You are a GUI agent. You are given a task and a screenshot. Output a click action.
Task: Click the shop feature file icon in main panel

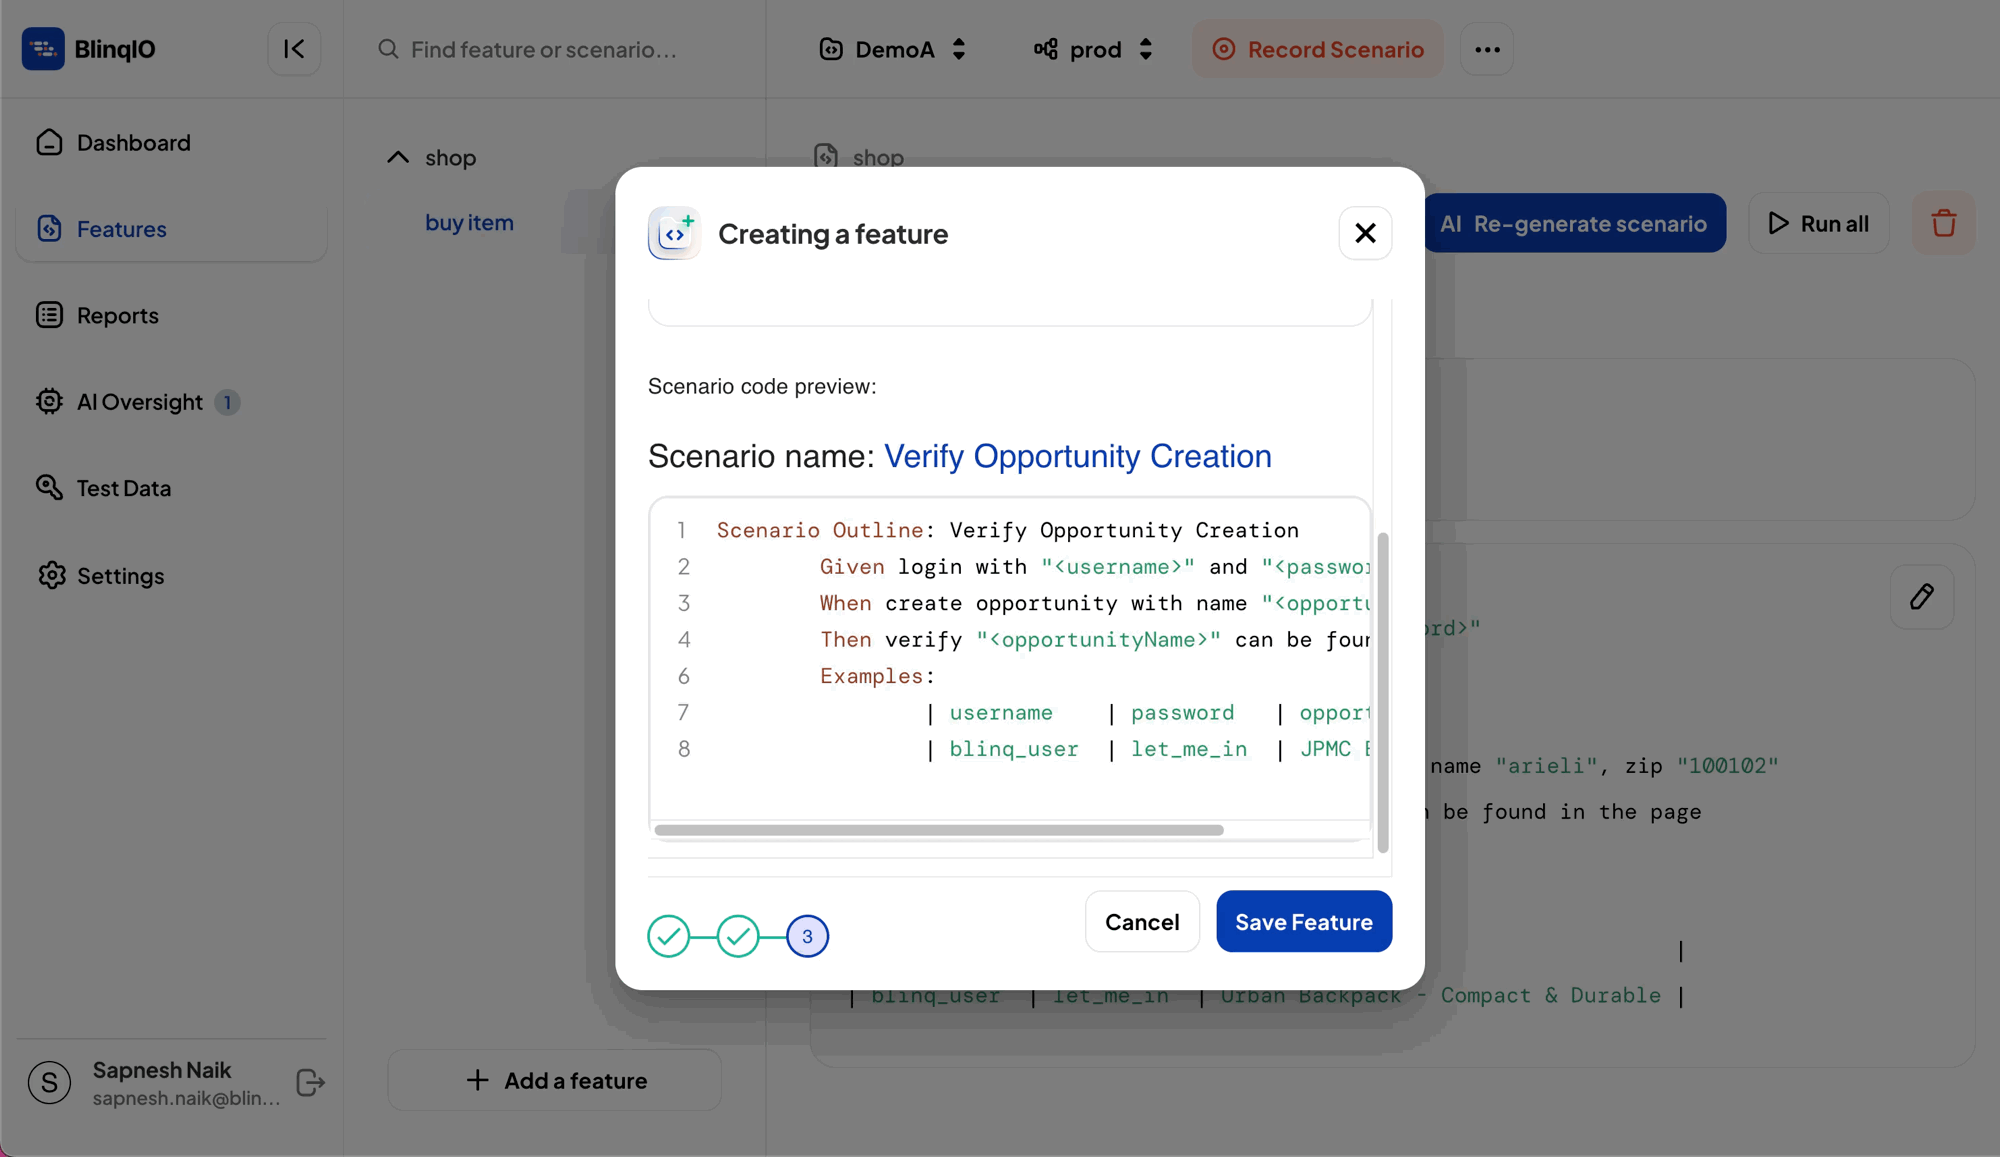[826, 157]
